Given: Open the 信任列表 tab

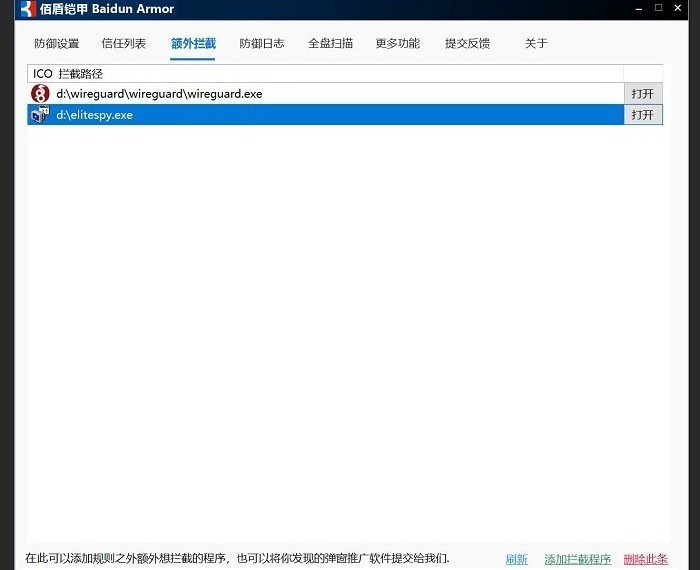Looking at the screenshot, I should 124,44.
